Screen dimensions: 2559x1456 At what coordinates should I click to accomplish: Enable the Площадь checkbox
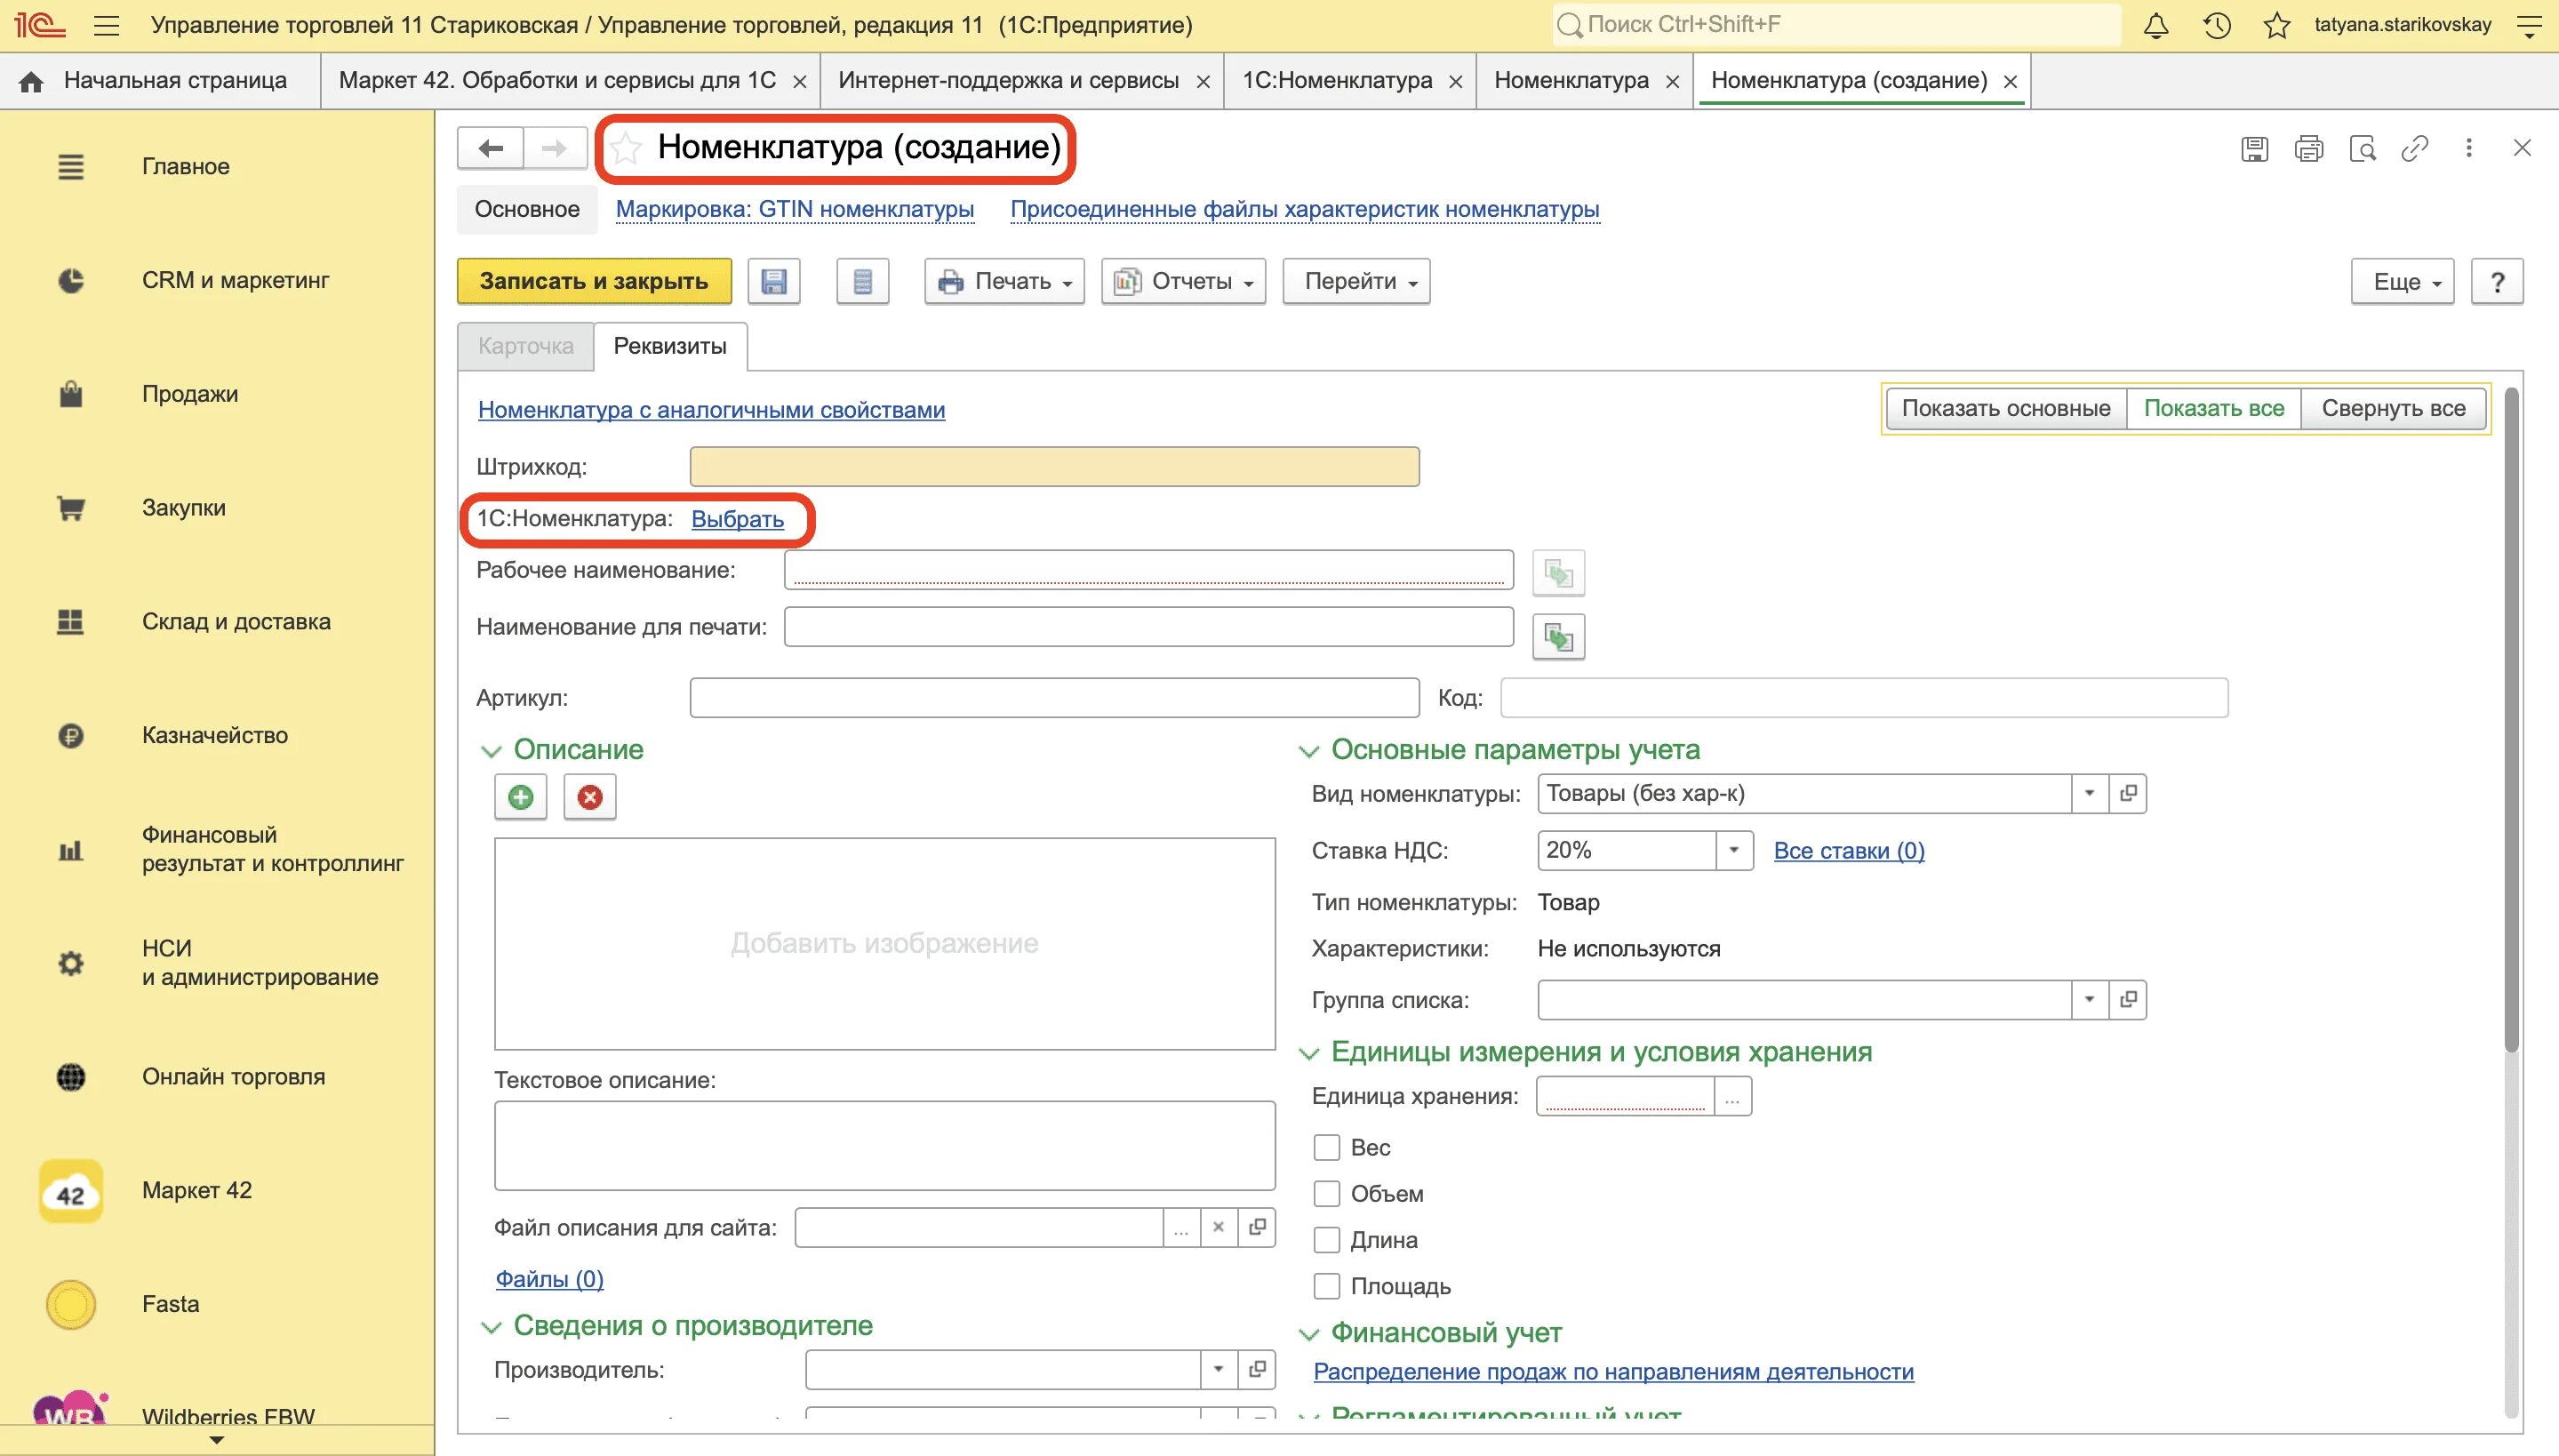[x=1326, y=1286]
